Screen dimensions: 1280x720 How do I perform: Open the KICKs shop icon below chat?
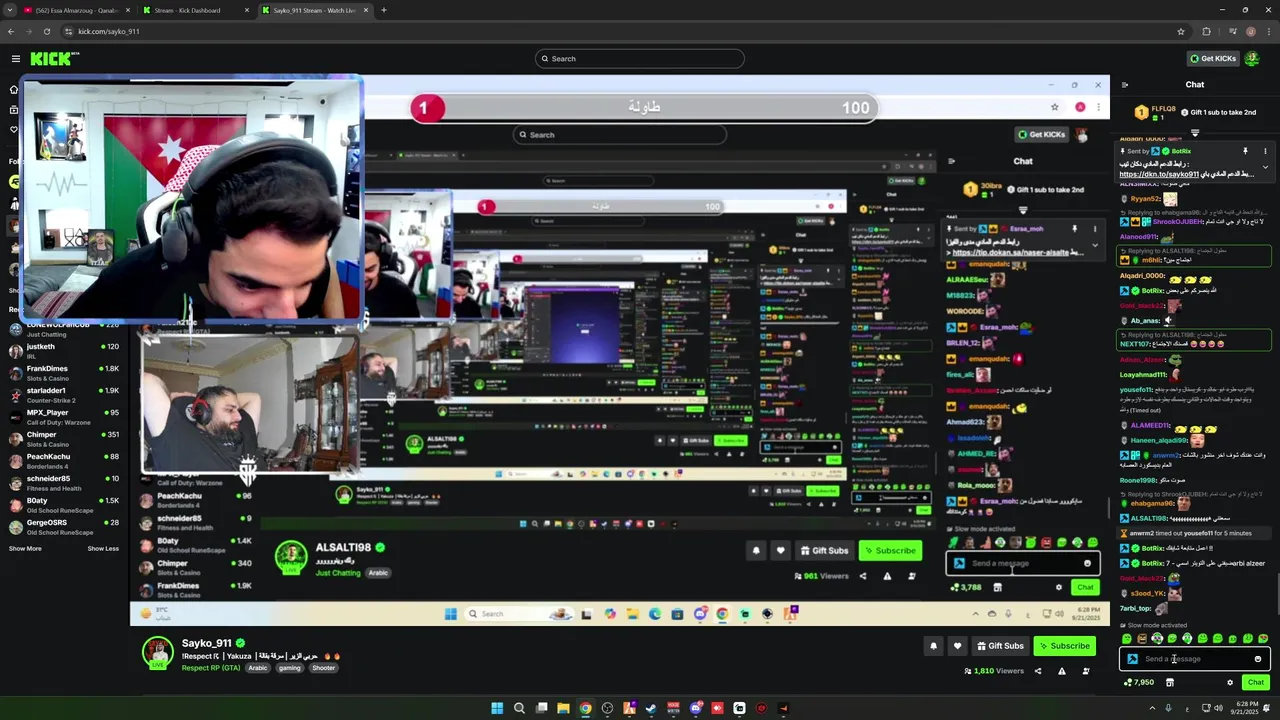(1169, 683)
